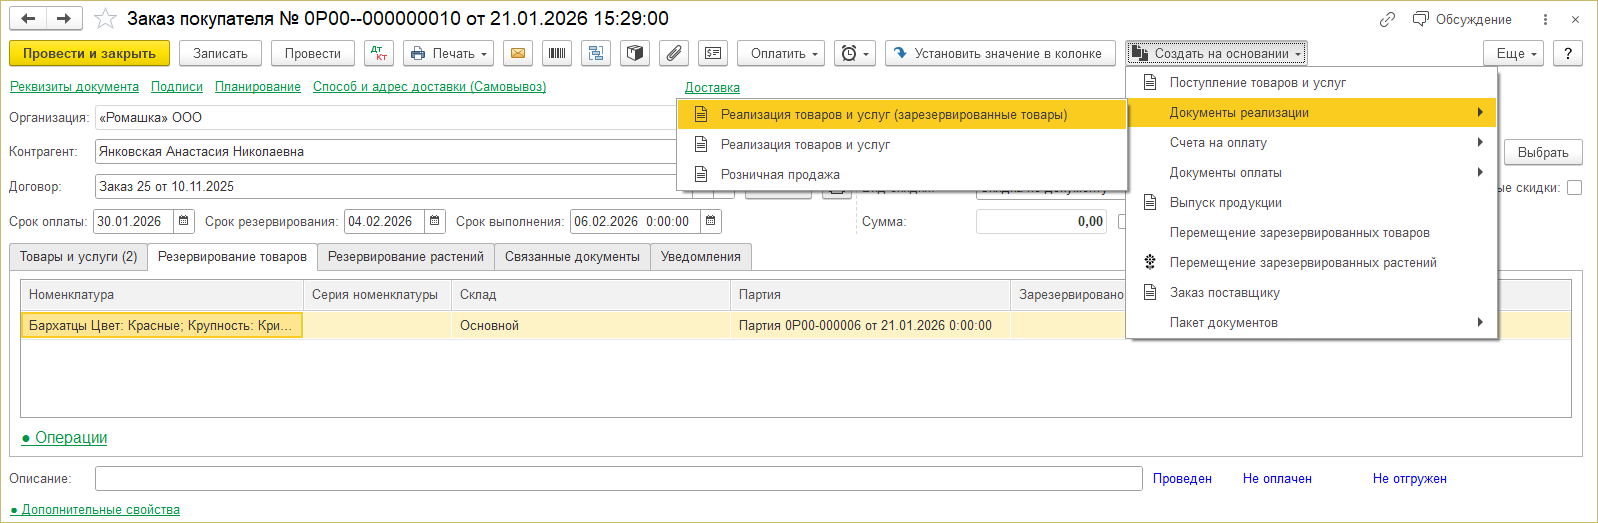This screenshot has width=1598, height=523.
Task: Click the Контрагент field
Action: coord(386,152)
